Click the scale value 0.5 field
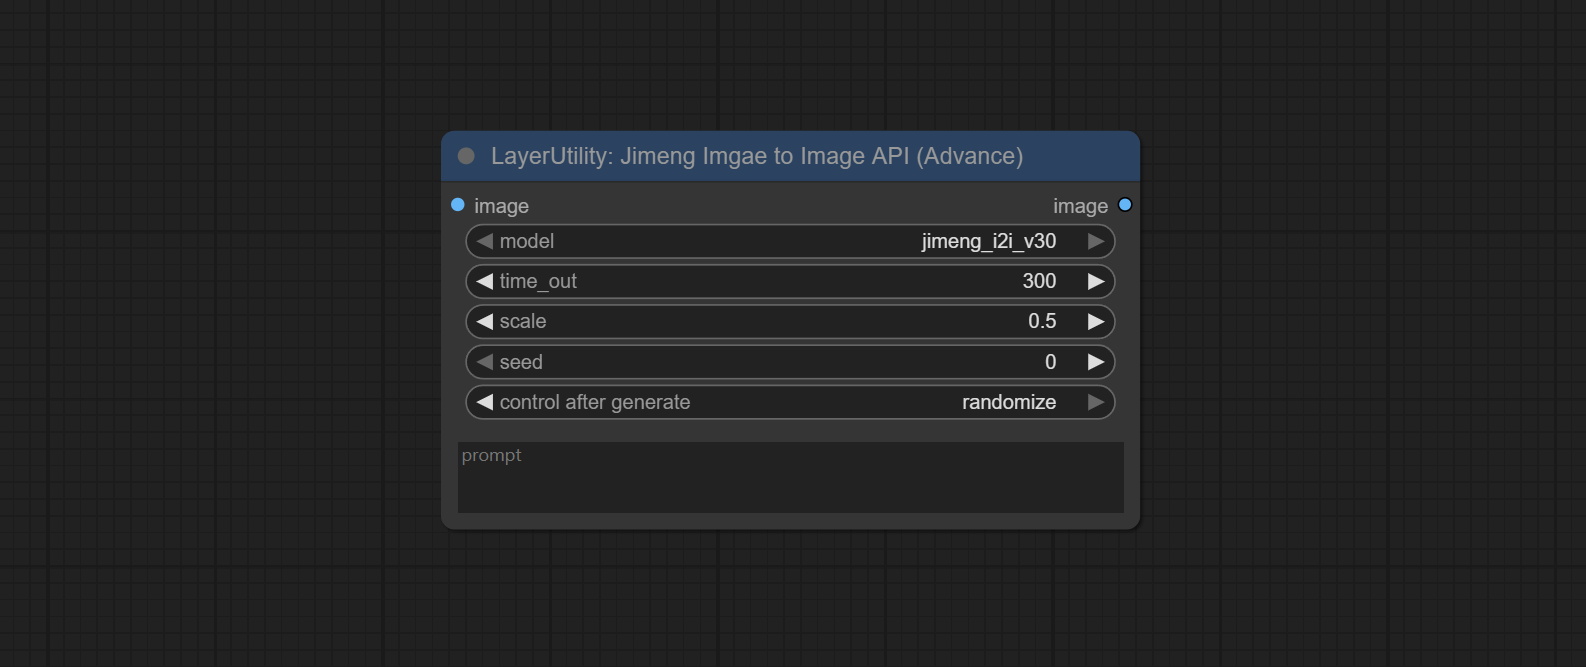 [x=1041, y=322]
